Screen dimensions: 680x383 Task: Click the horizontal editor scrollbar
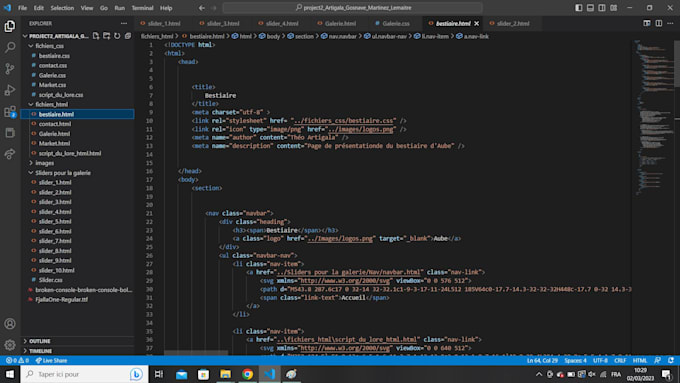coord(196,353)
